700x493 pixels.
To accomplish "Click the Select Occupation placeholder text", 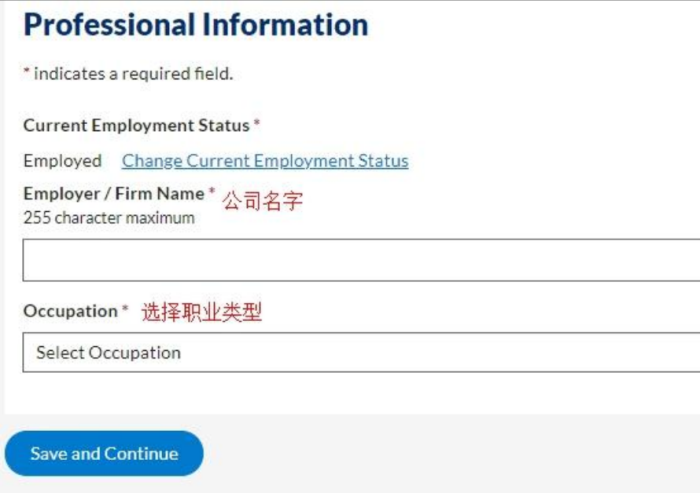I will pos(108,353).
